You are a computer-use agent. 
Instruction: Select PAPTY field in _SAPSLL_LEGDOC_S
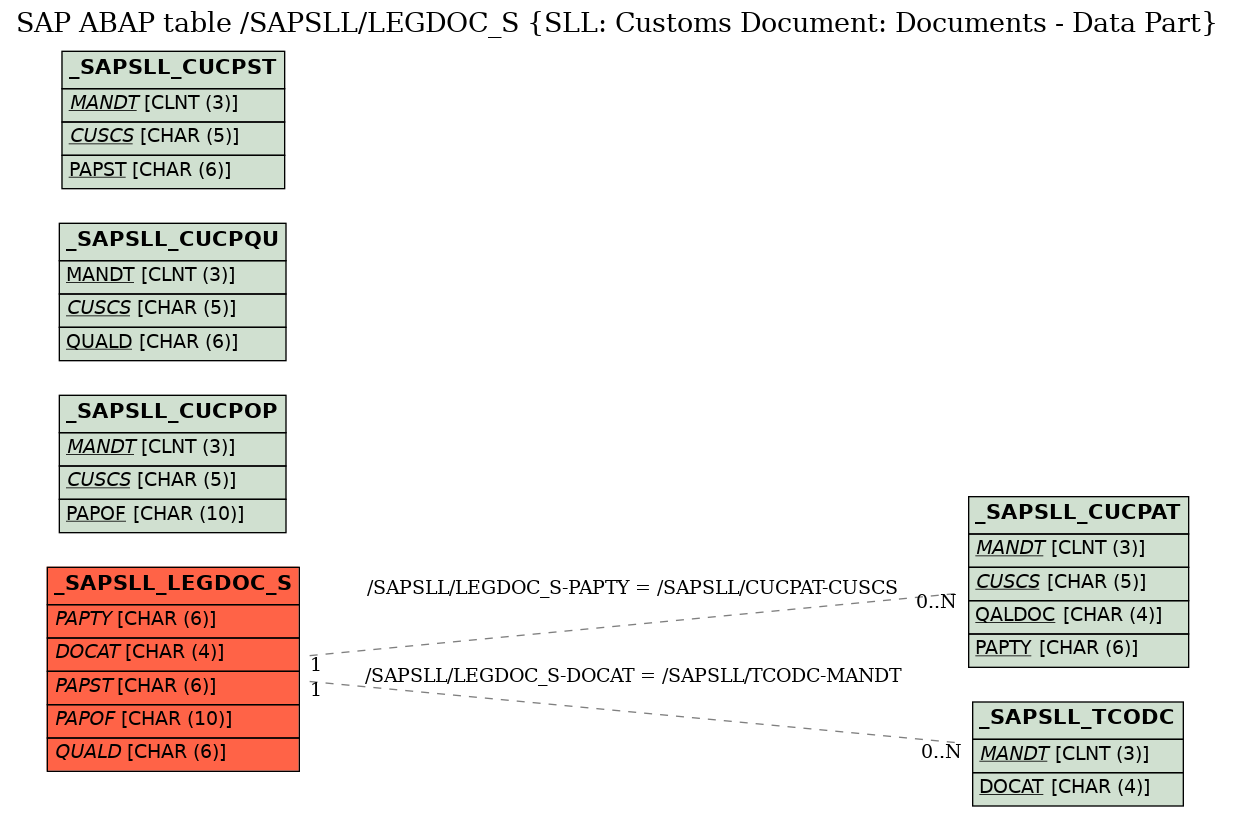(x=173, y=620)
